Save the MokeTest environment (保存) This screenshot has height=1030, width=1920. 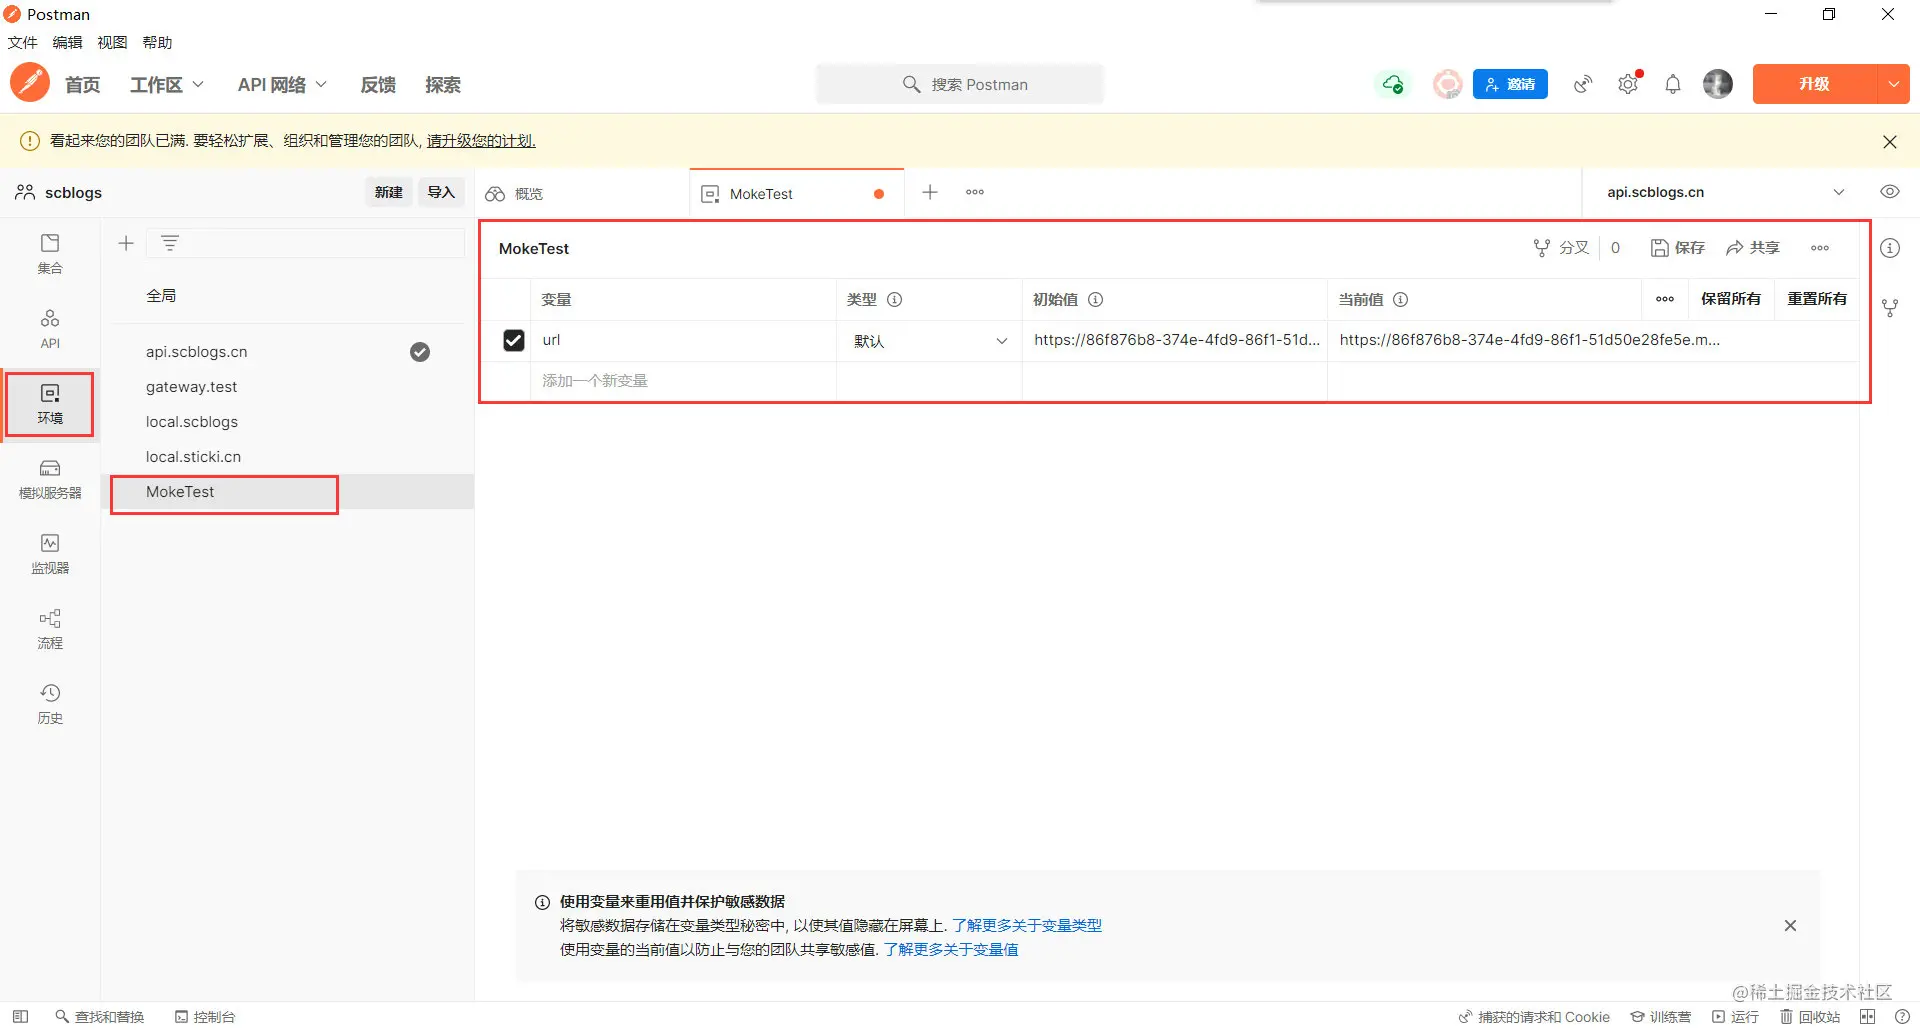pyautogui.click(x=1678, y=248)
